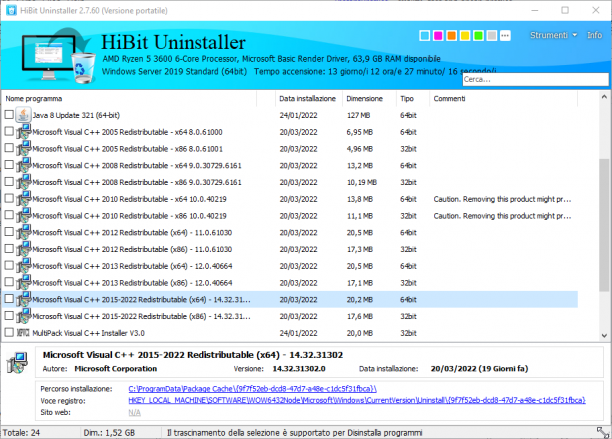
Task: Click the Visual C++ 2013 (x86) installer icon
Action: [x=23, y=283]
